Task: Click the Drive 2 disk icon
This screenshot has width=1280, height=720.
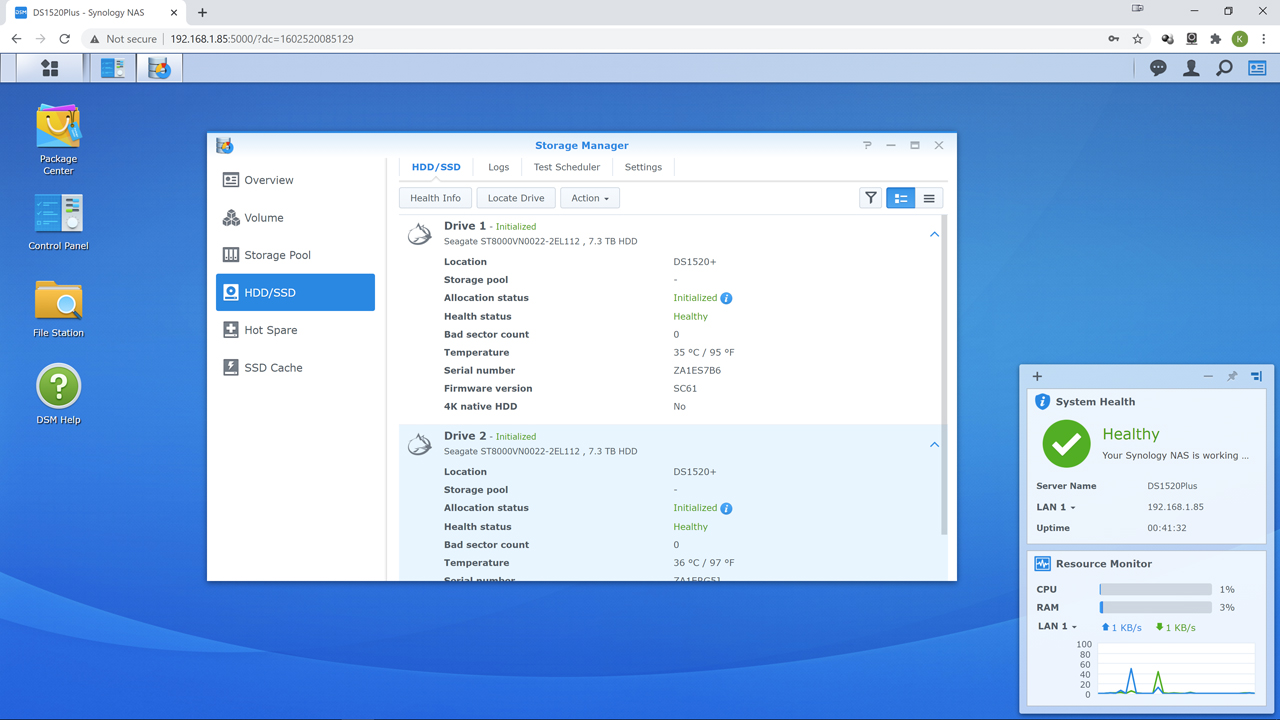Action: tap(420, 444)
